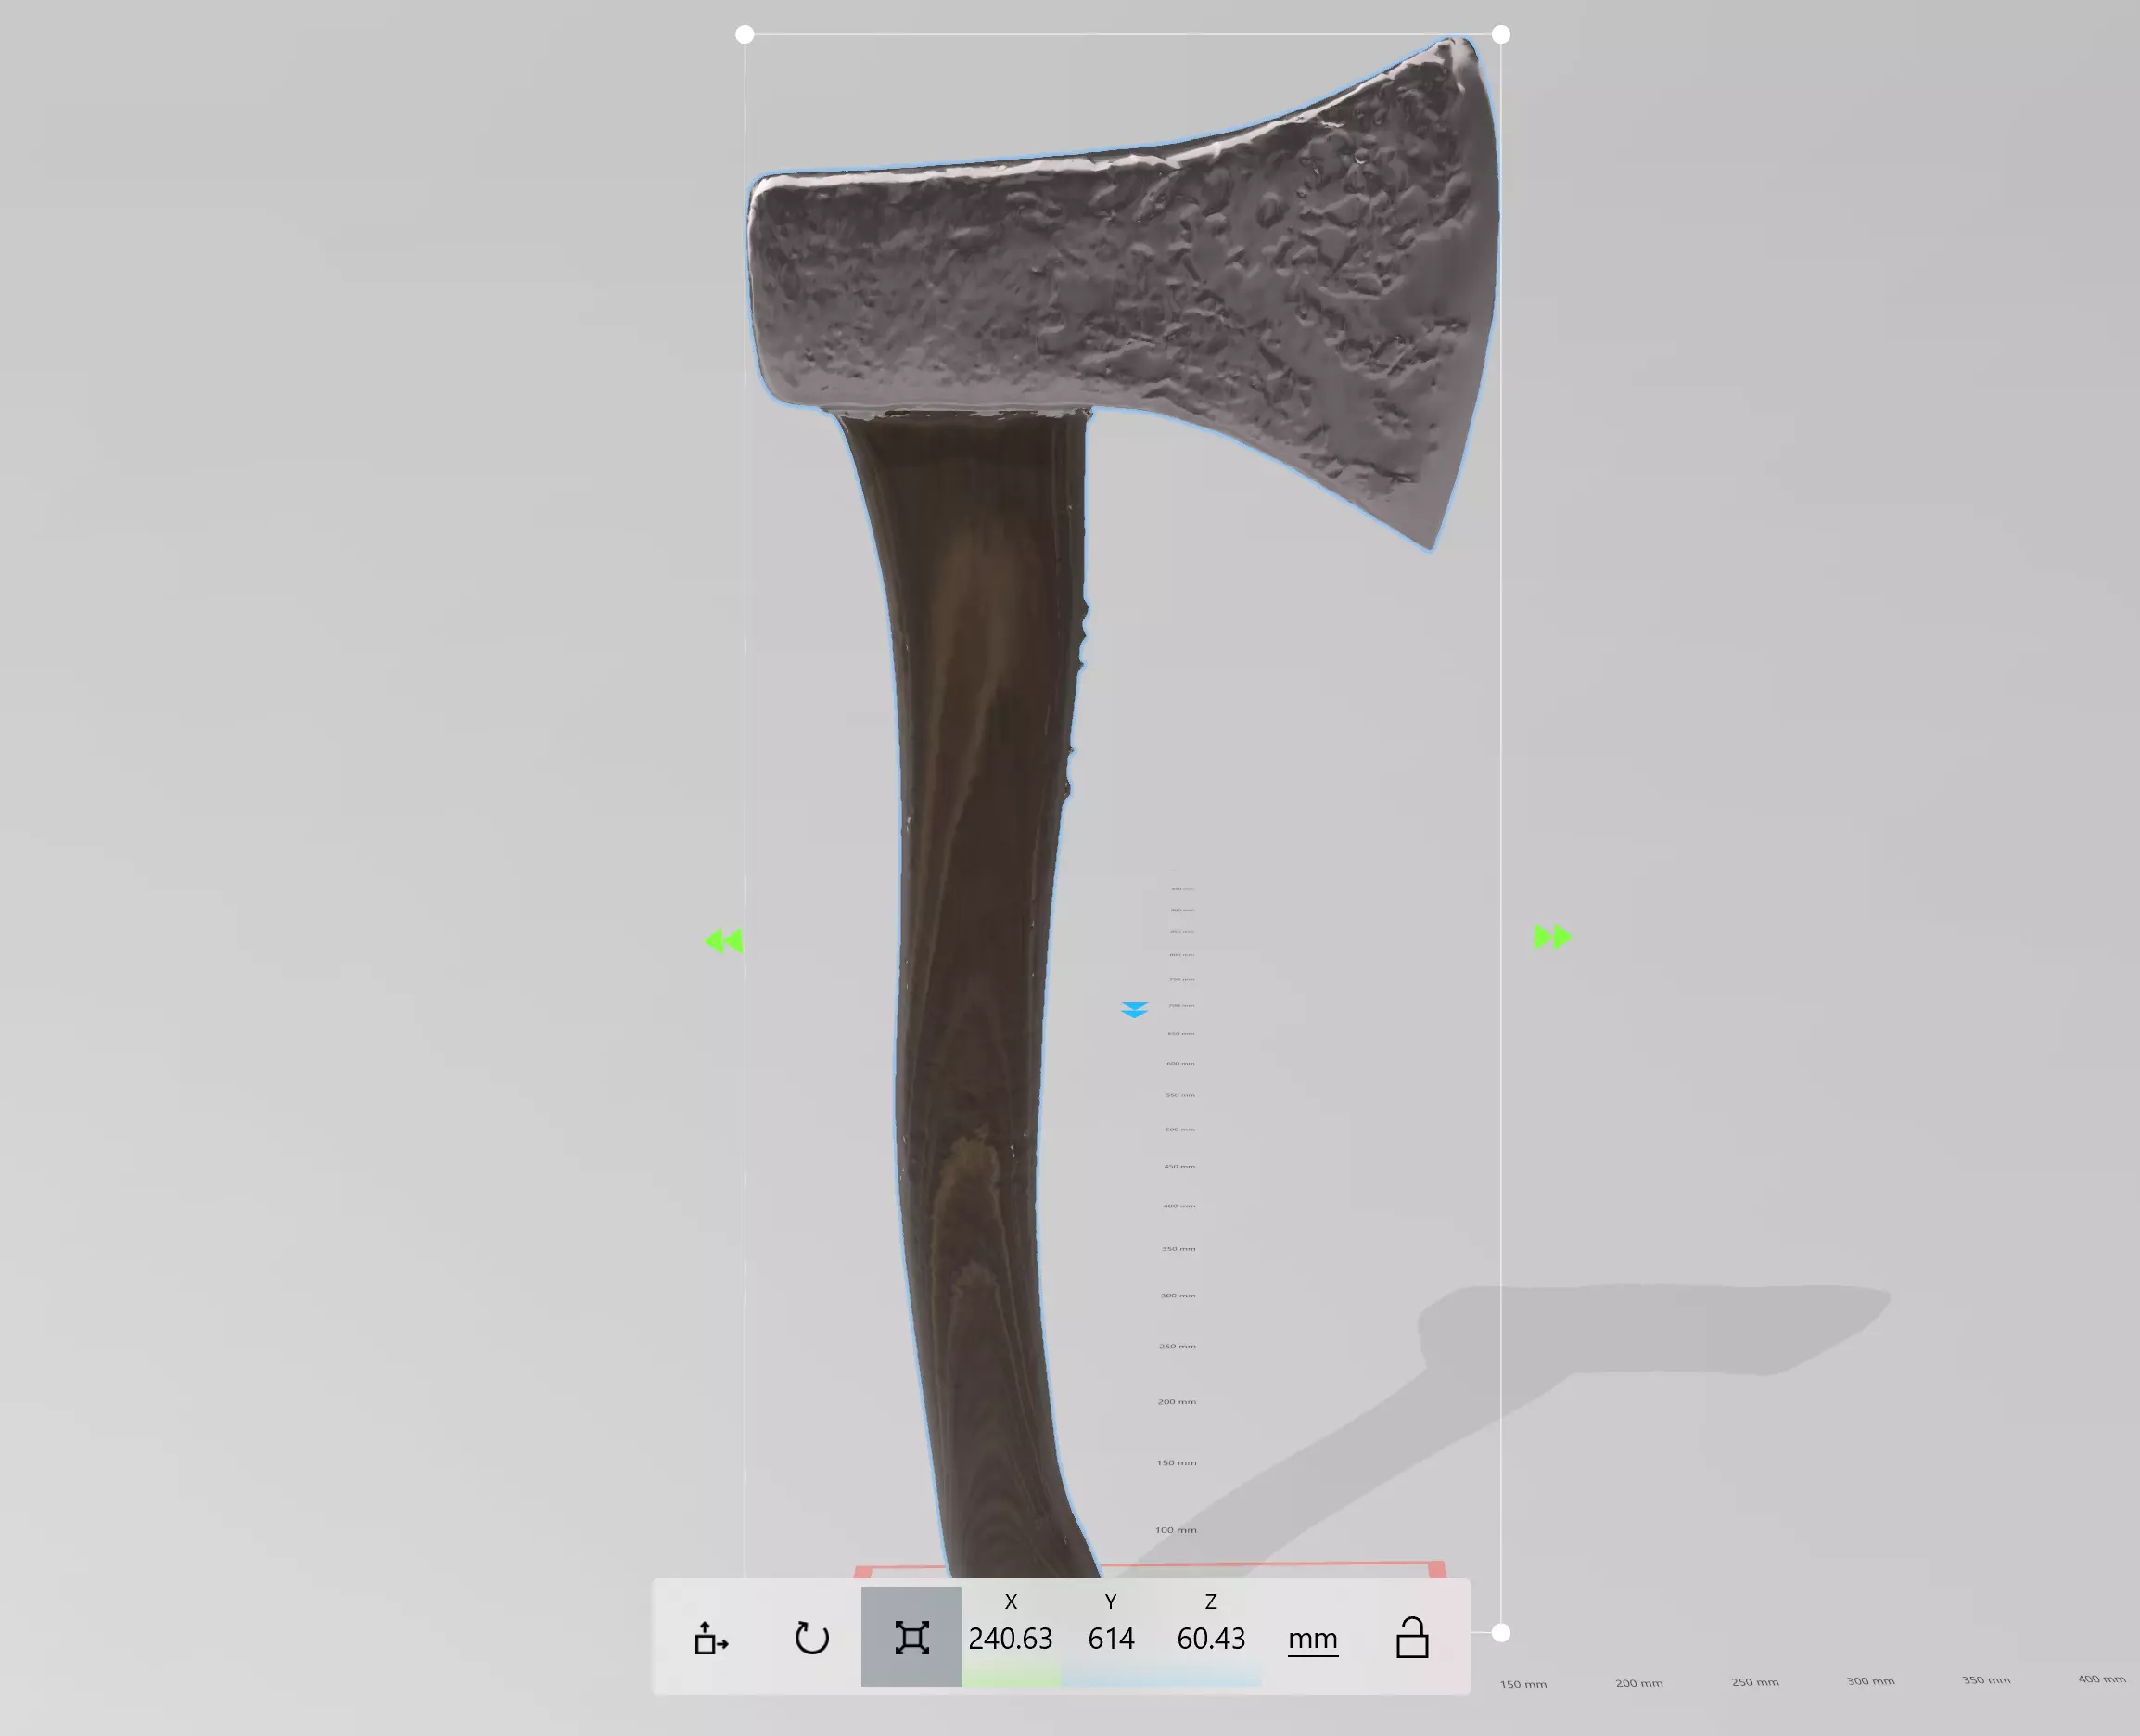Viewport: 2140px width, 1736px height.
Task: Click the X dimension value 240.63
Action: (x=1010, y=1639)
